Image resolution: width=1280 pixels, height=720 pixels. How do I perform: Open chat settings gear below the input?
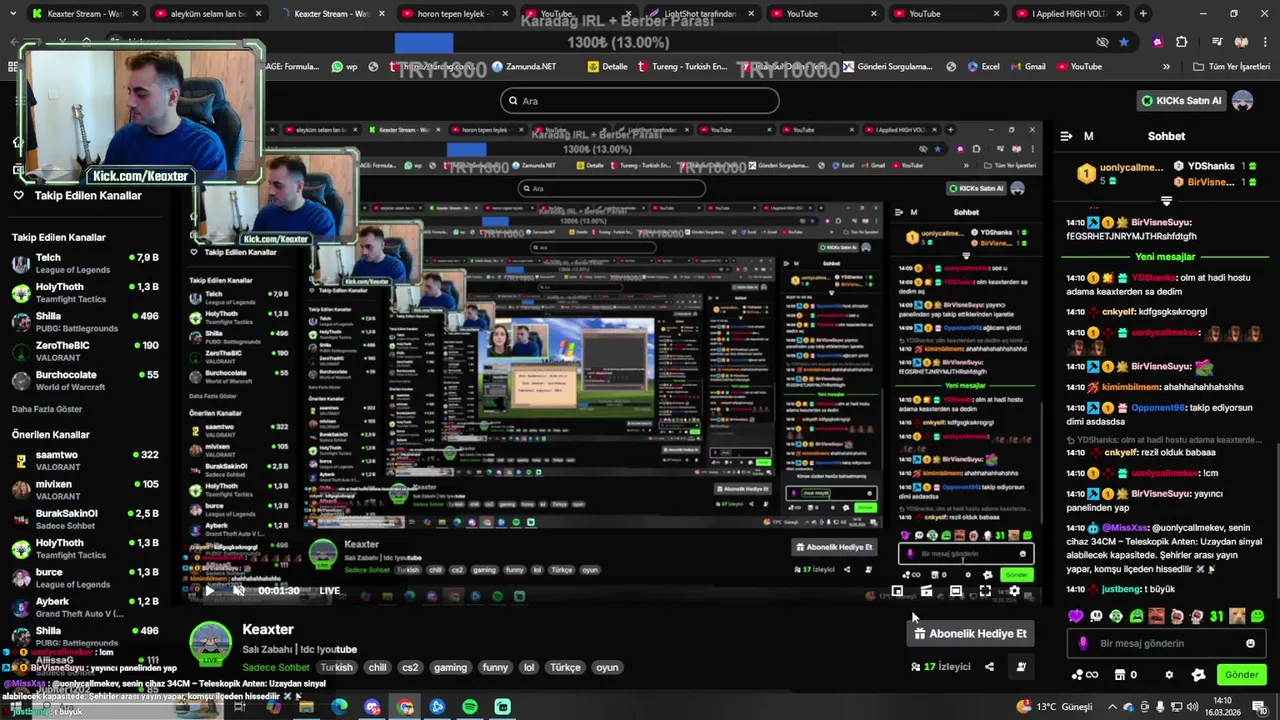1169,675
